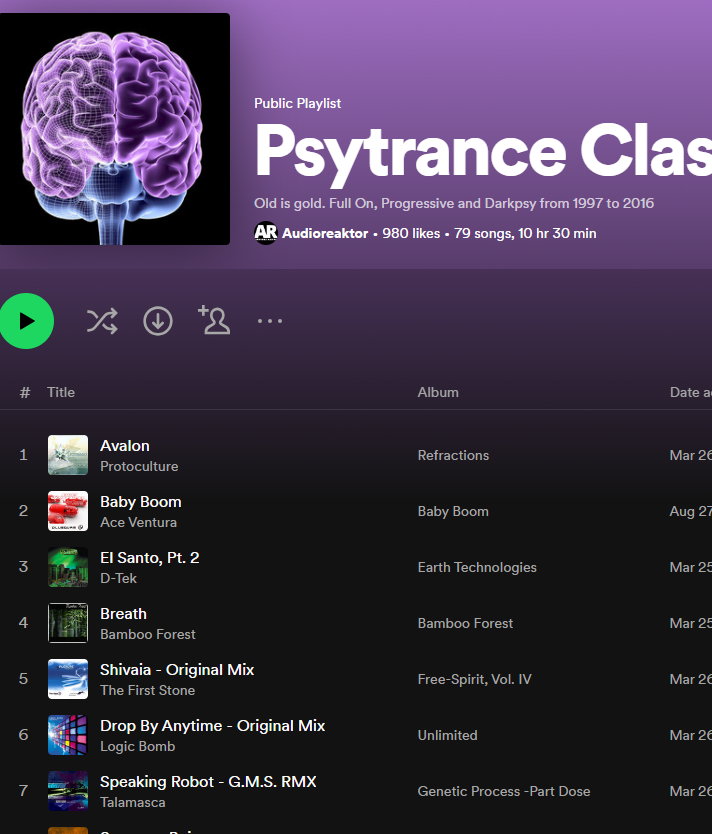Open the Unlimited album
The image size is (712, 834).
447,735
